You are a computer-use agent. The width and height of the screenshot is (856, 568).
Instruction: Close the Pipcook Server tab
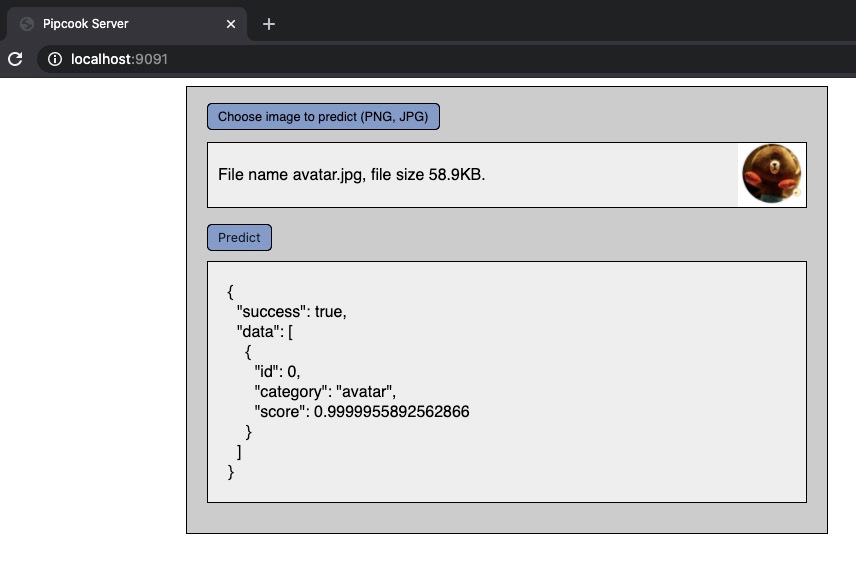pos(231,24)
